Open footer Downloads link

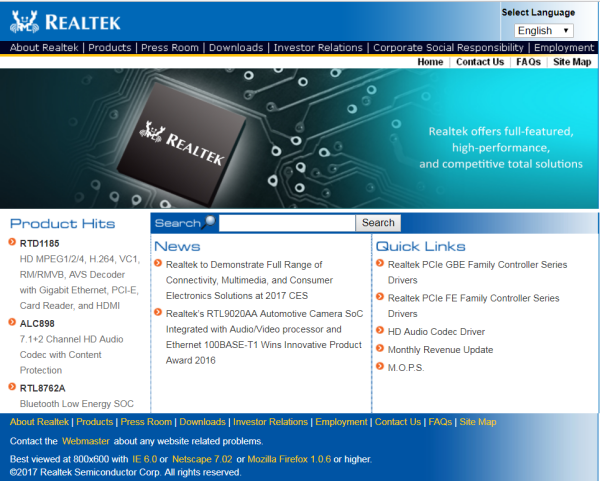[202, 422]
